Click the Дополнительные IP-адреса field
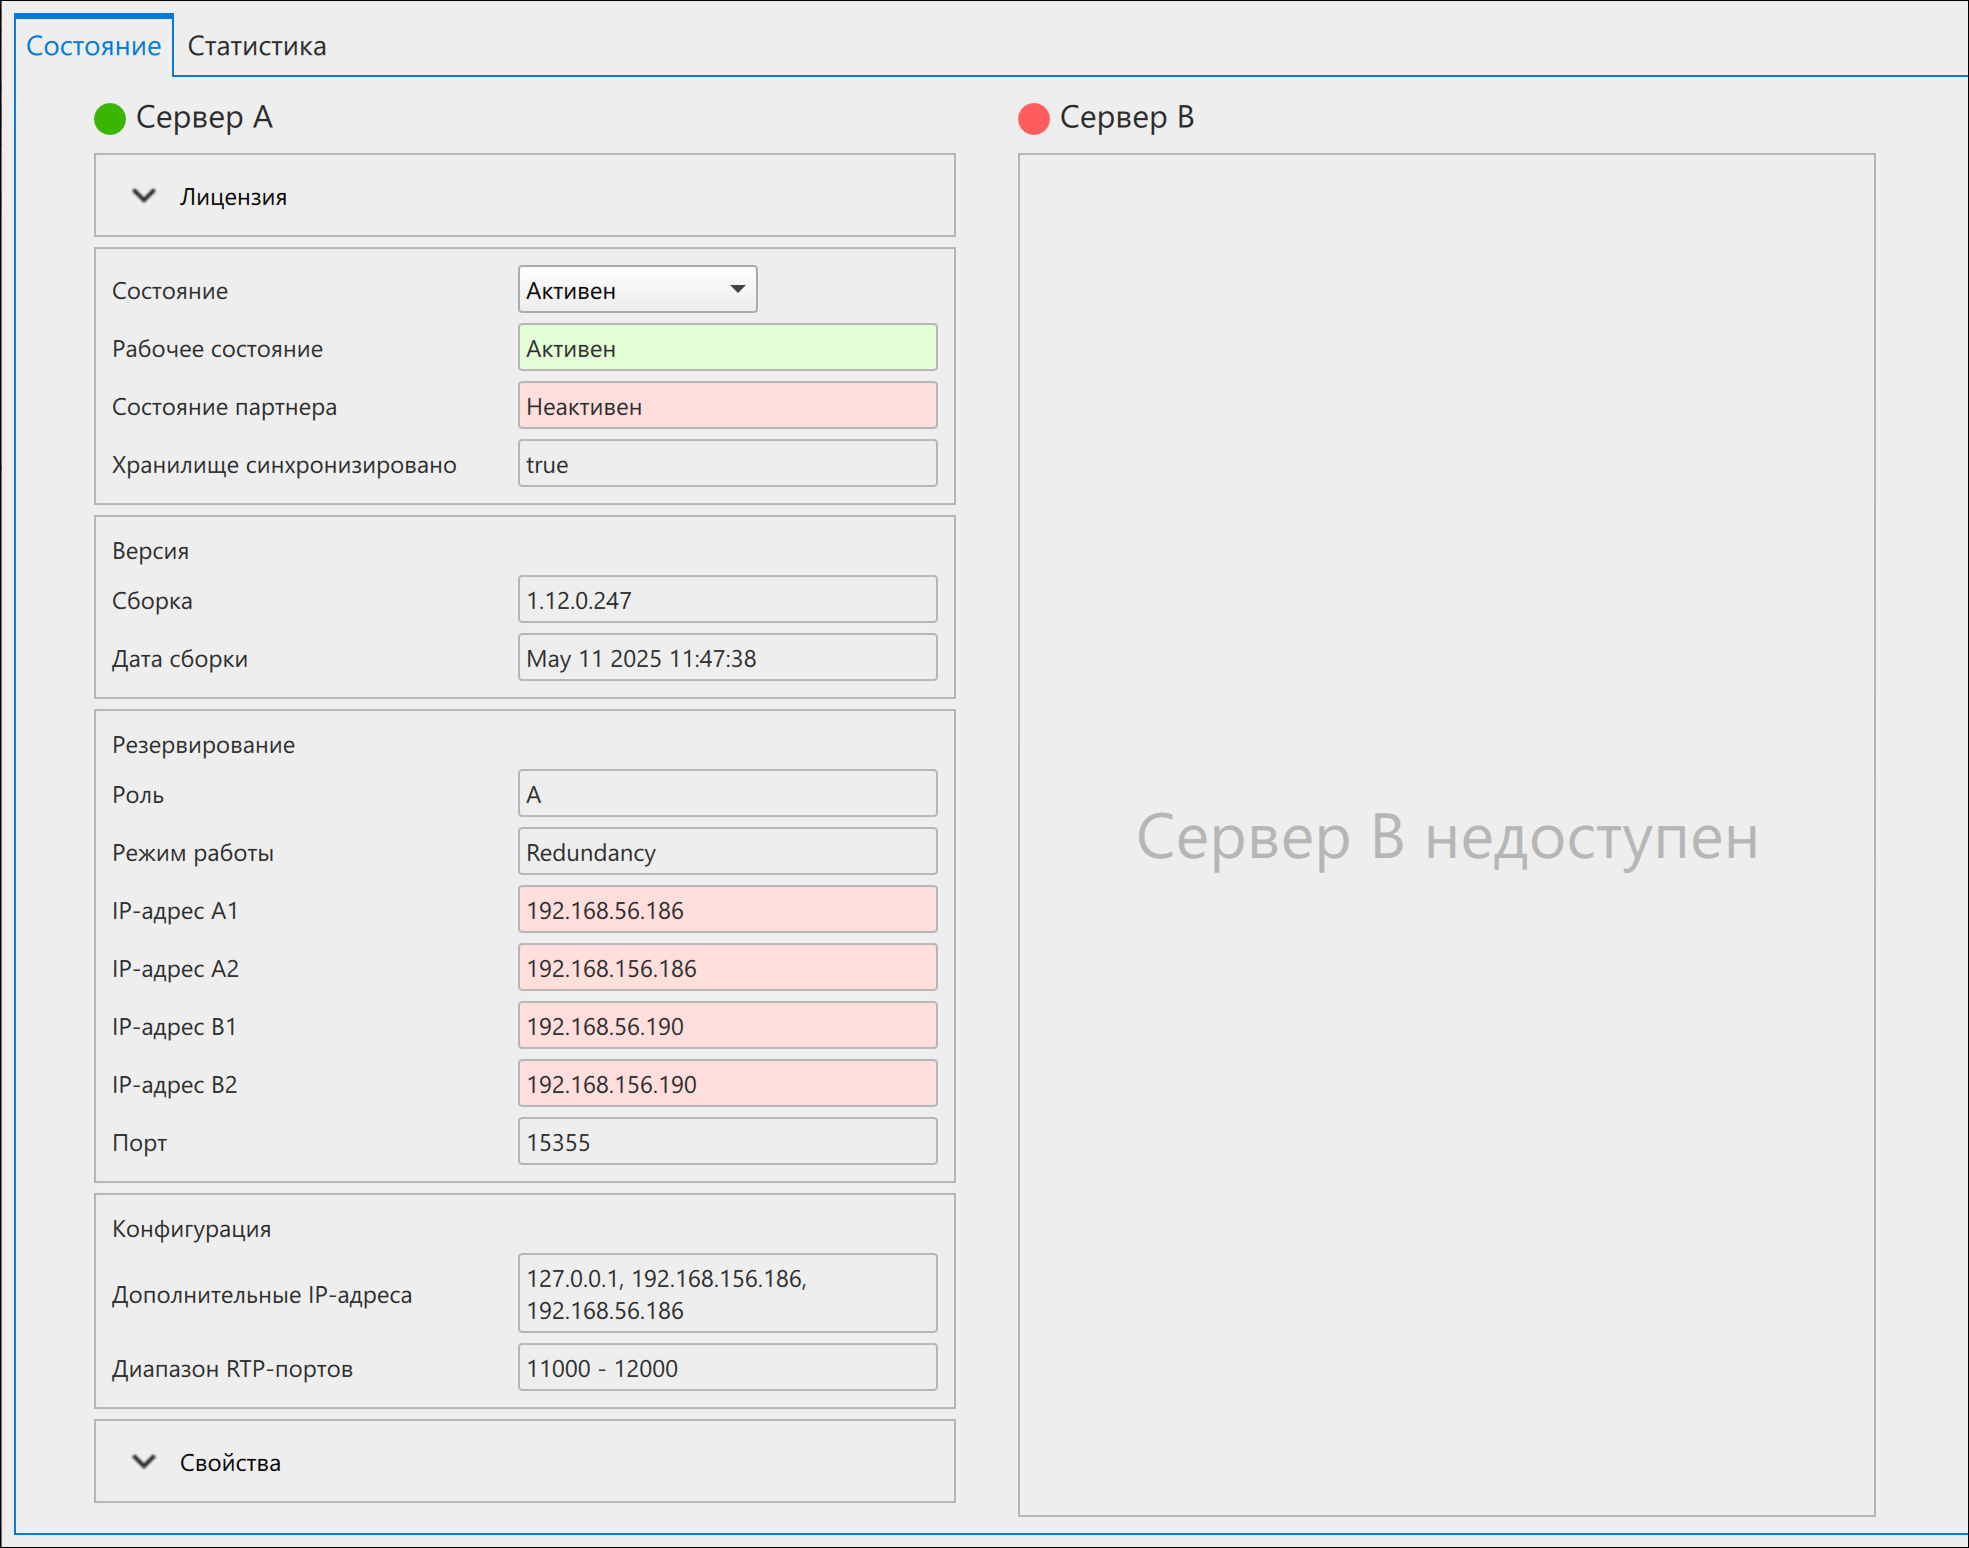Screen dimensions: 1969x1548 (x=727, y=1294)
